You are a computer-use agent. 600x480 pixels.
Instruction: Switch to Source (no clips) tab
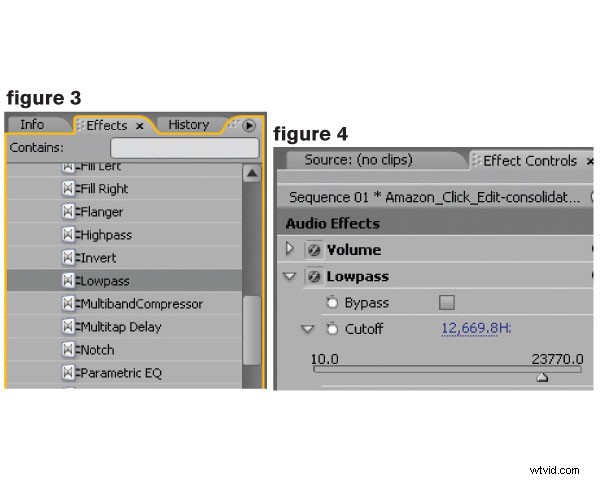tap(359, 160)
